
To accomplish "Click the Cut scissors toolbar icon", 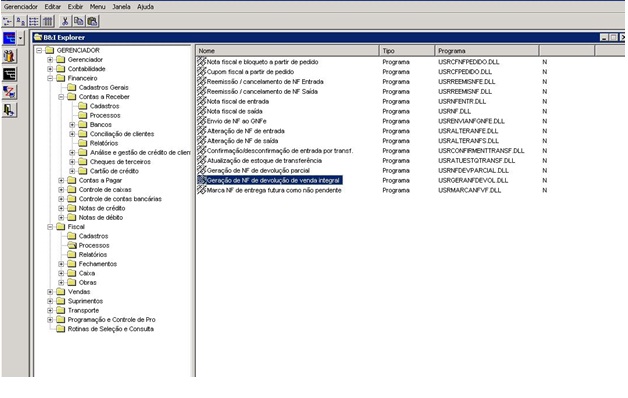I will coord(65,21).
